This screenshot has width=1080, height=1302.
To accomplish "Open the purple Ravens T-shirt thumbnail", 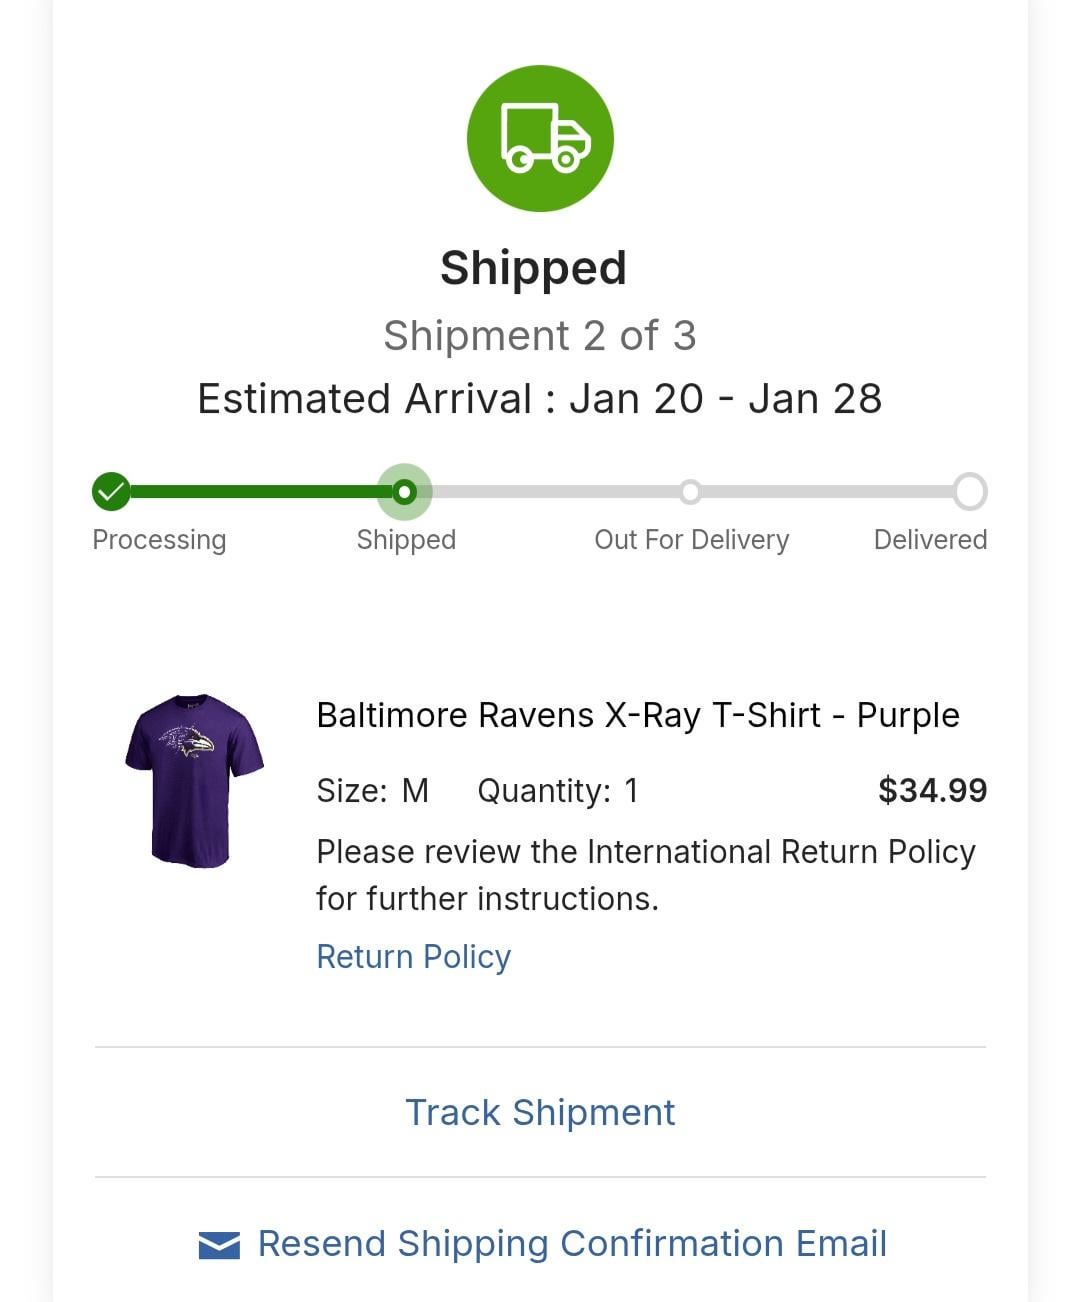I will tap(194, 780).
